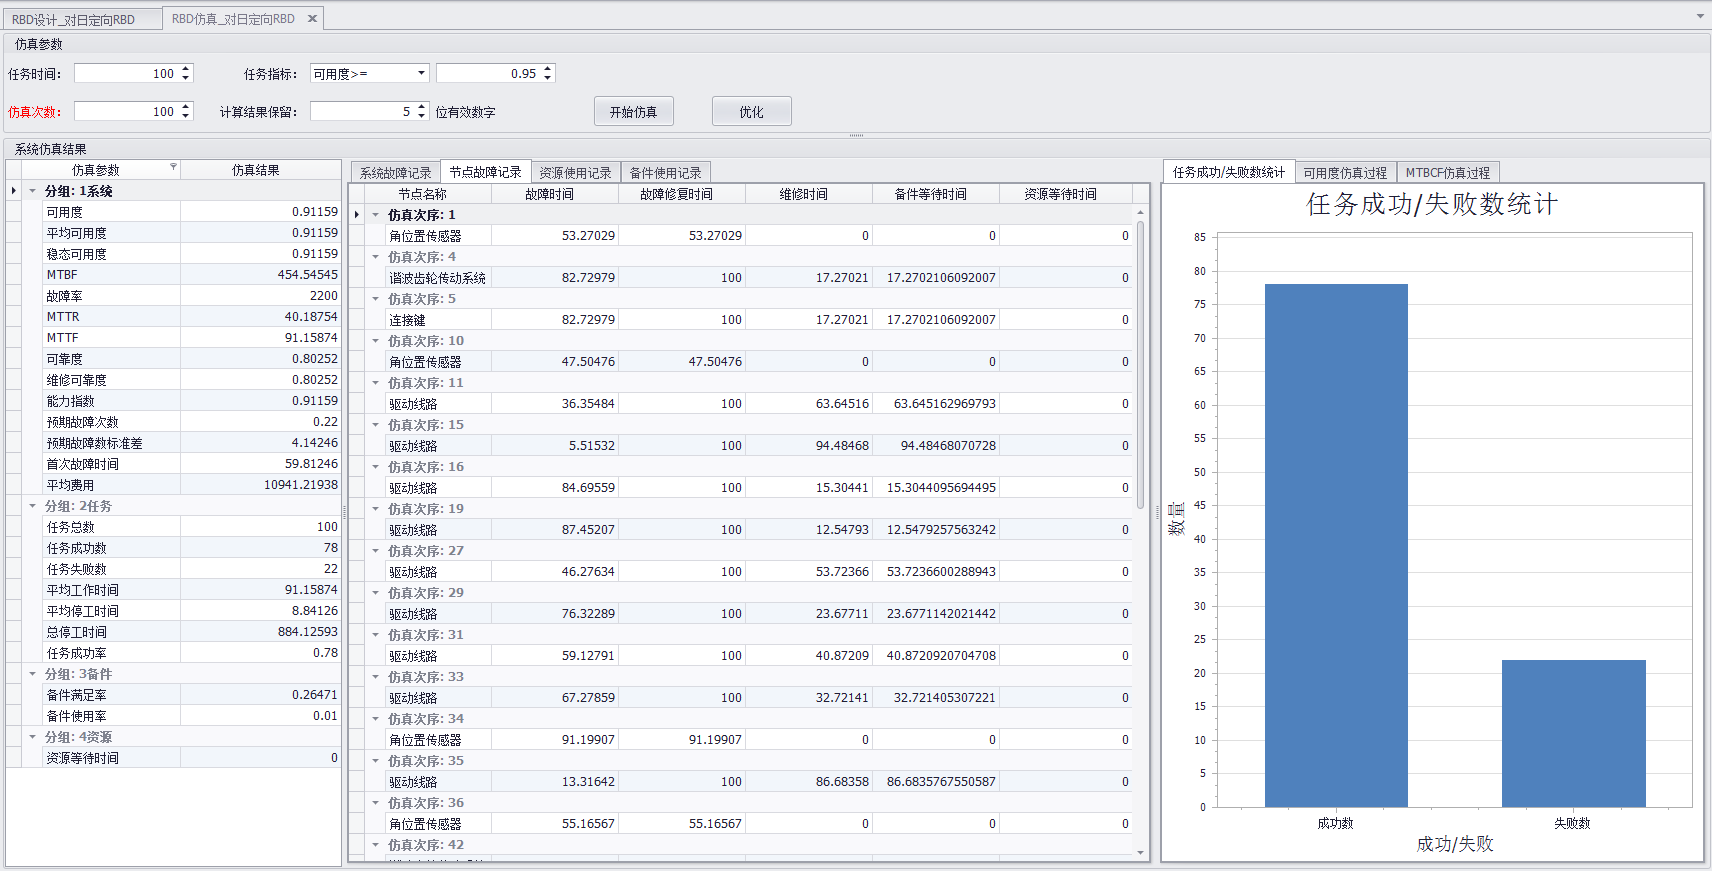Click the filter icon in 仿真参数 column header

173,167
